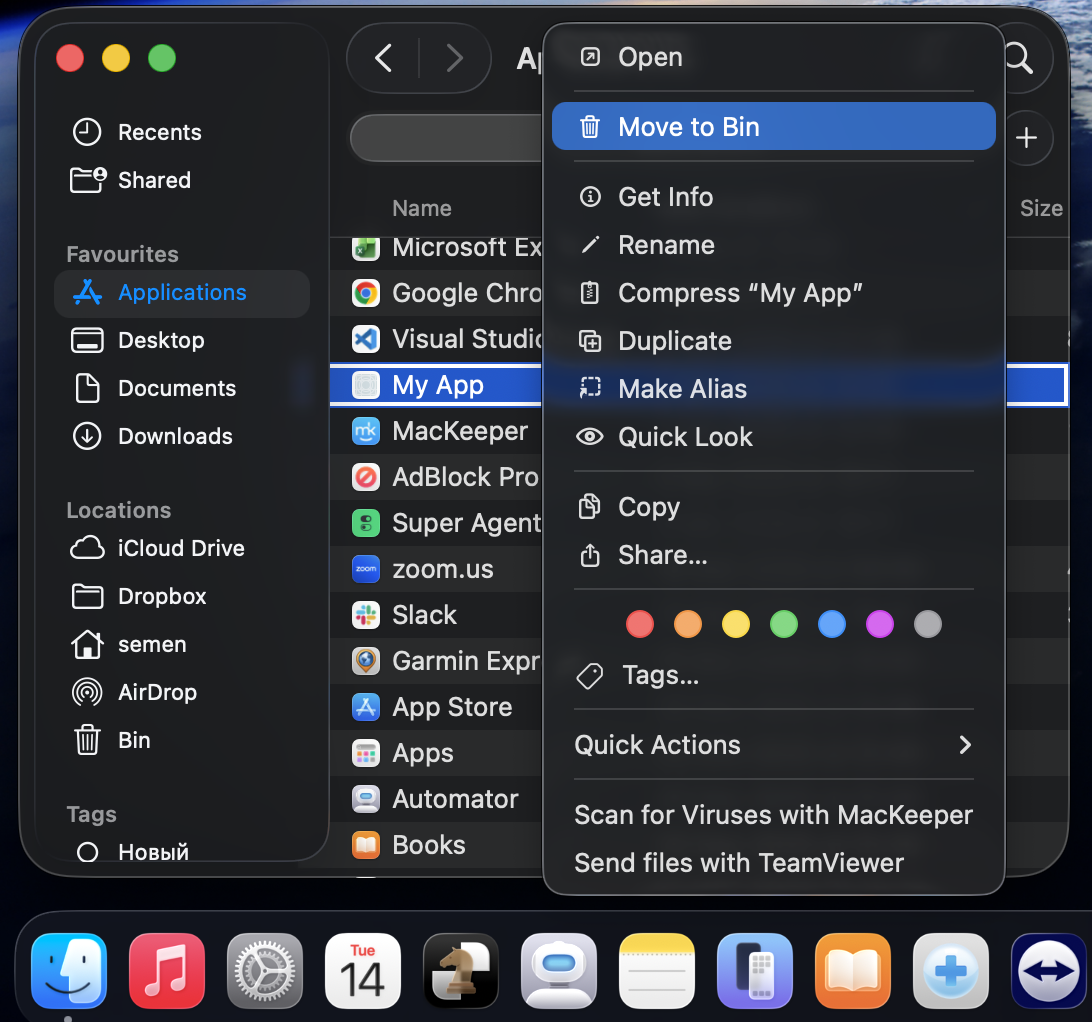
Task: Open Bin in the sidebar
Action: click(111, 740)
